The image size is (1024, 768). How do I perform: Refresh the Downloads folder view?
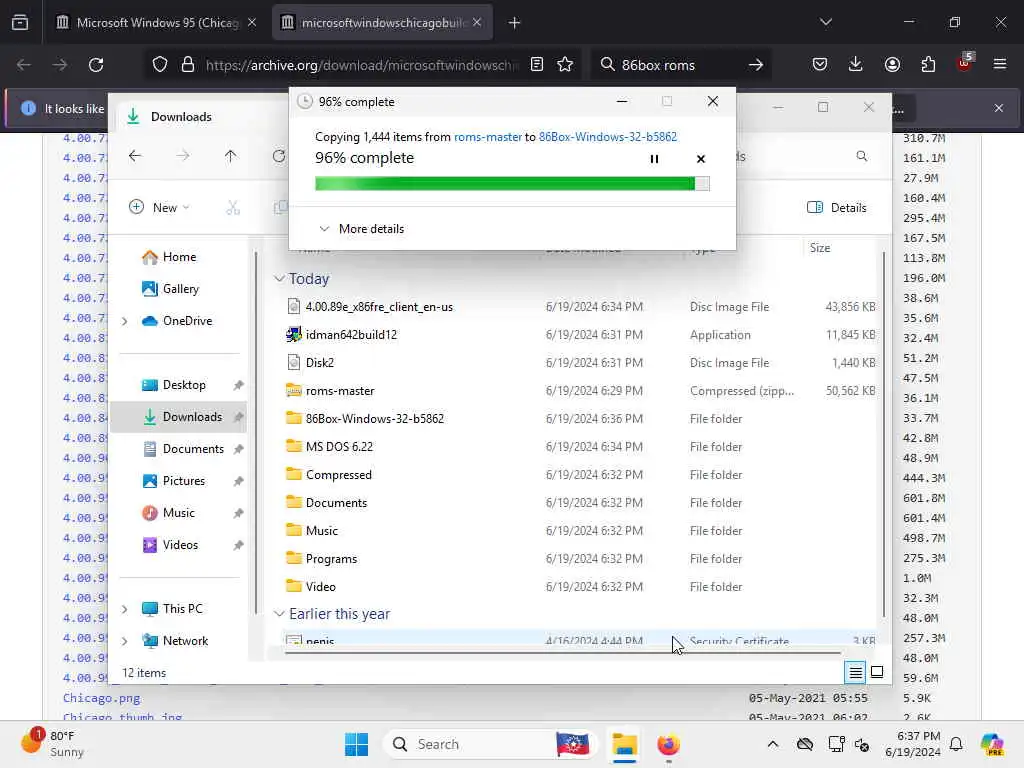(x=279, y=156)
